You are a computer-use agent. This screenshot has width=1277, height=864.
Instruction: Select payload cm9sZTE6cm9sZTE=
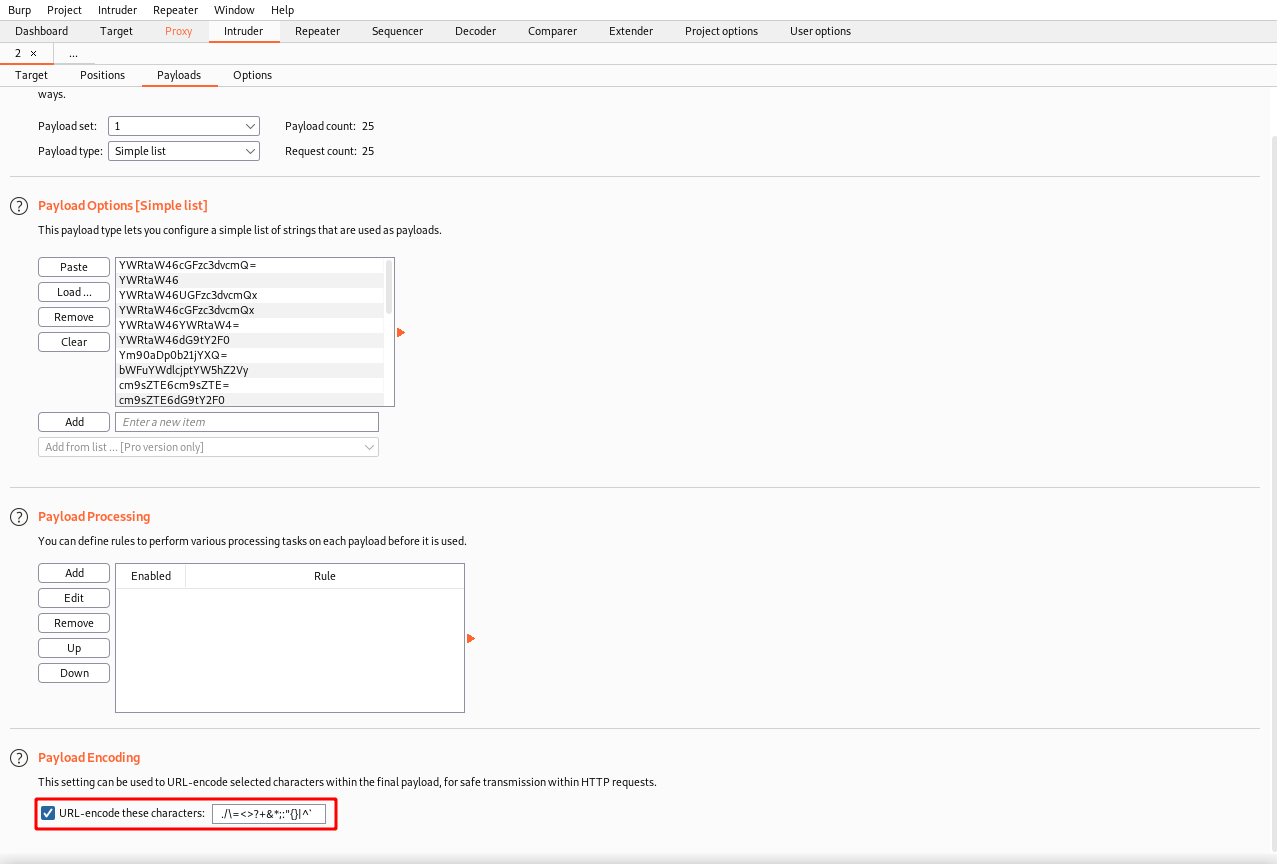click(x=250, y=385)
